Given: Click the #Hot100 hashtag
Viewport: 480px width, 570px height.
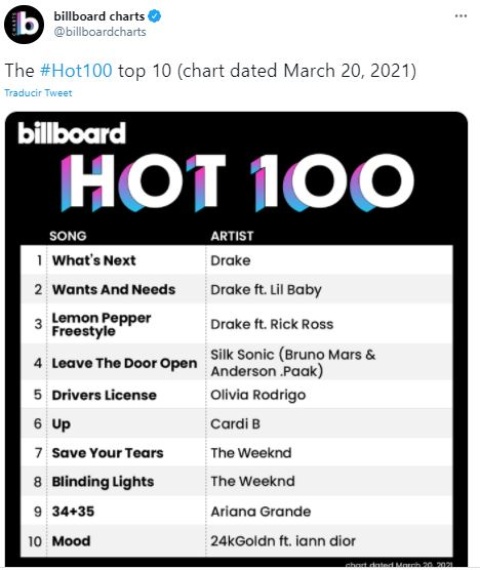Looking at the screenshot, I should [x=76, y=71].
